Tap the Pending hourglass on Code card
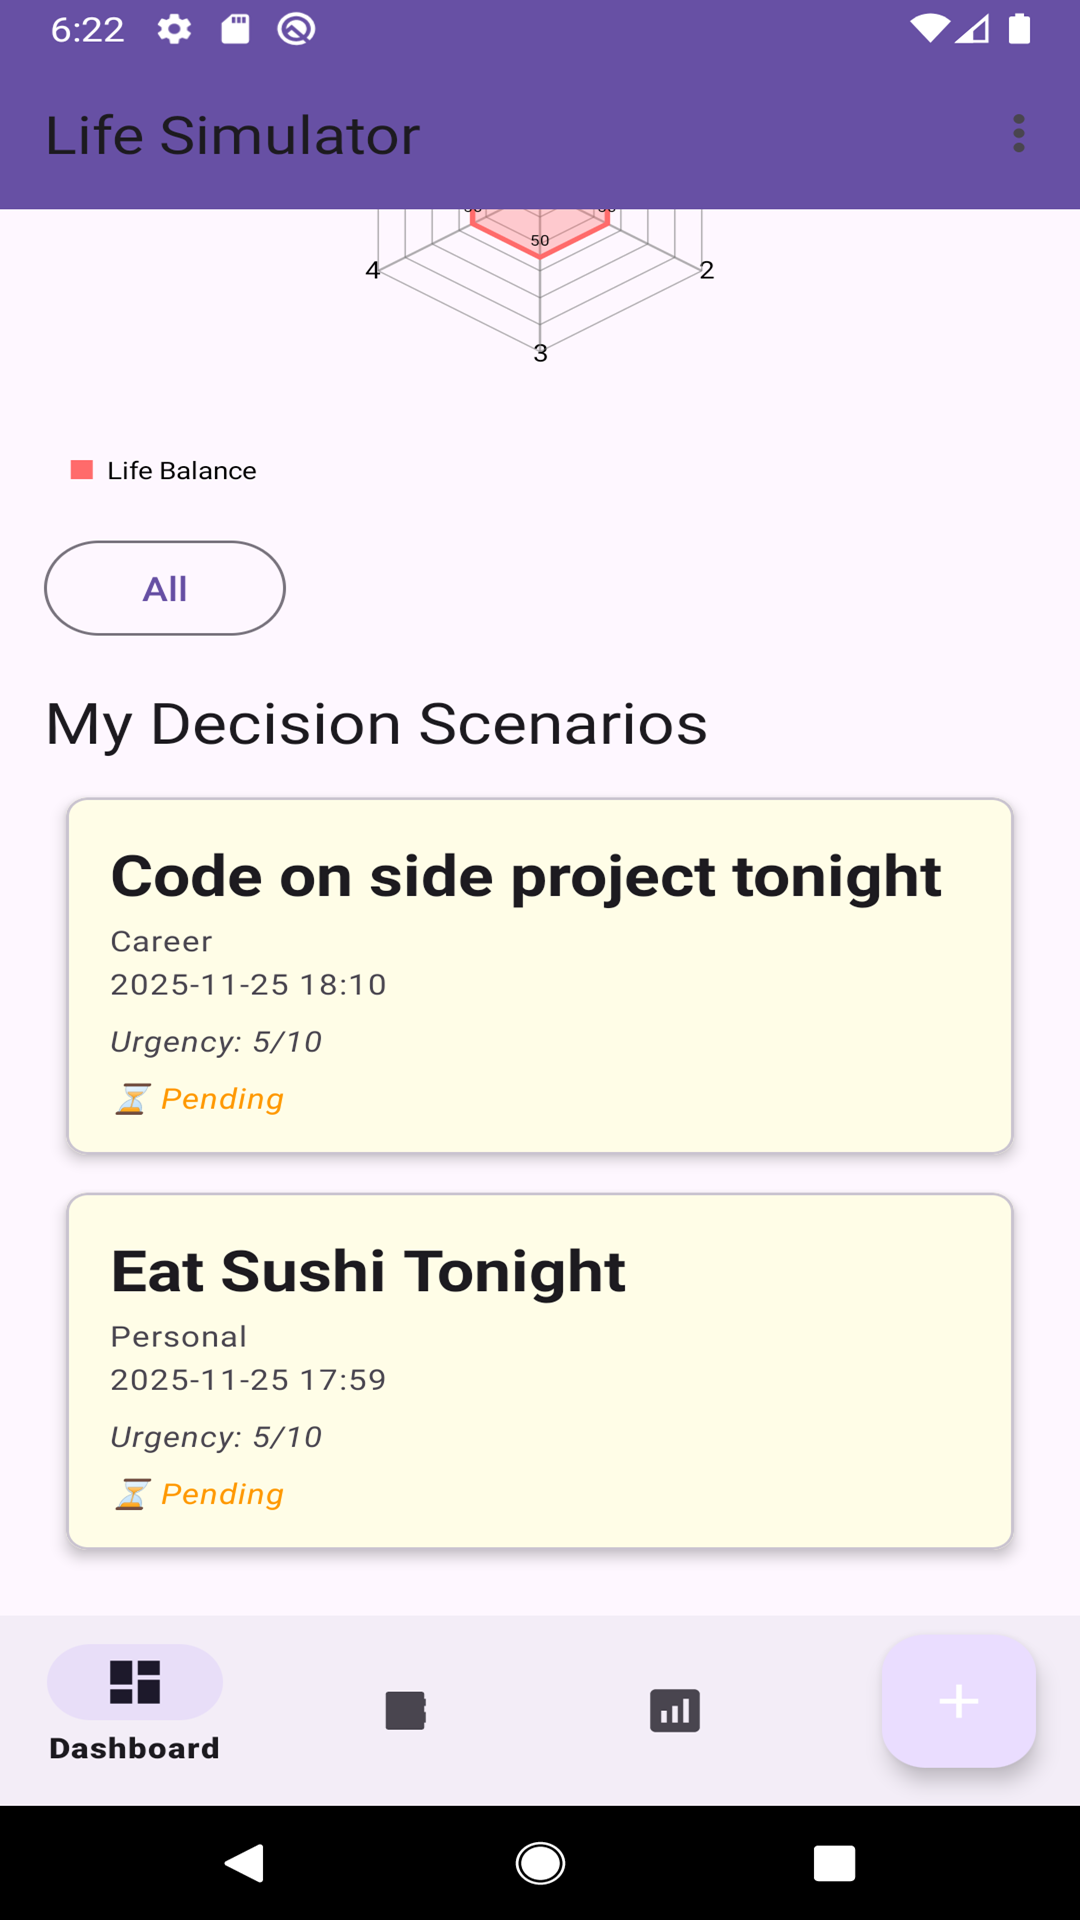This screenshot has width=1080, height=1920. [132, 1099]
